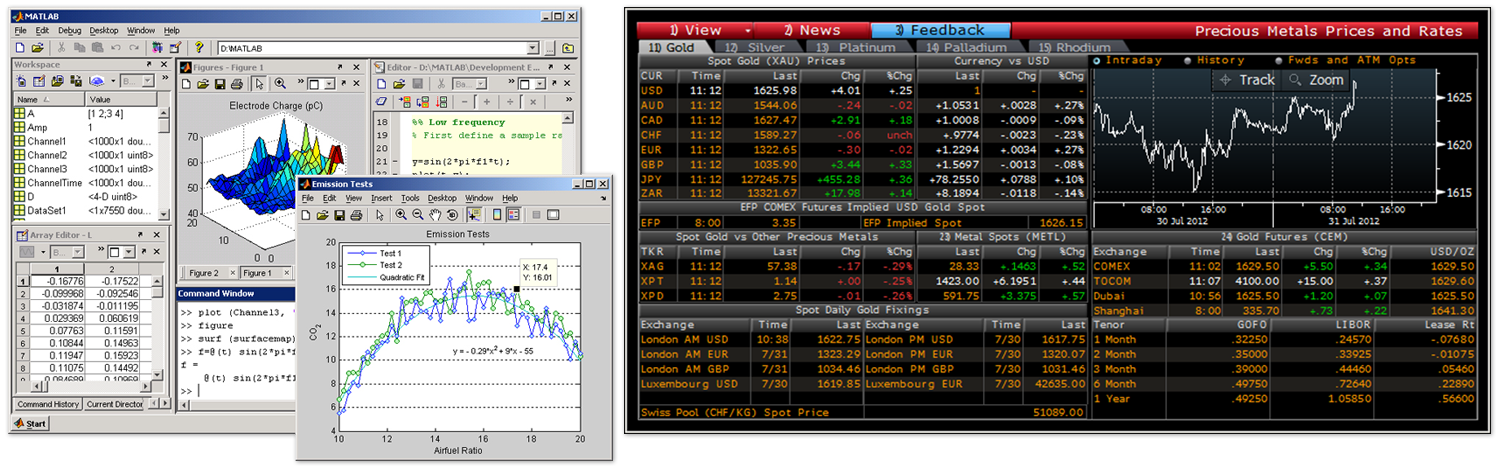This screenshot has width=1500, height=470.
Task: Open Command History tab
Action: pos(48,404)
